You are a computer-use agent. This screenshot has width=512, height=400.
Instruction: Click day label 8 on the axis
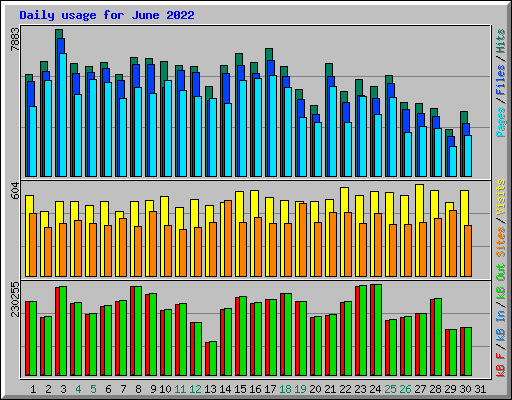coord(138,389)
